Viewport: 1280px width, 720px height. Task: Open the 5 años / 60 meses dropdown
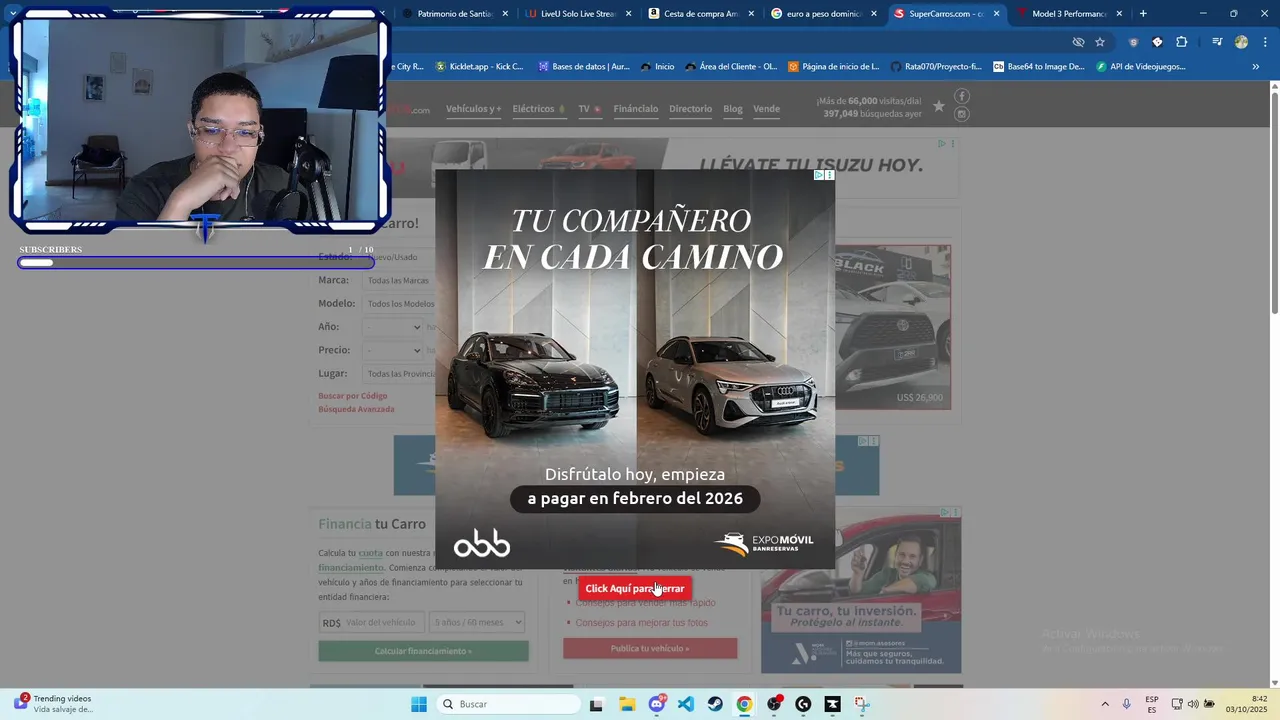pyautogui.click(x=477, y=623)
